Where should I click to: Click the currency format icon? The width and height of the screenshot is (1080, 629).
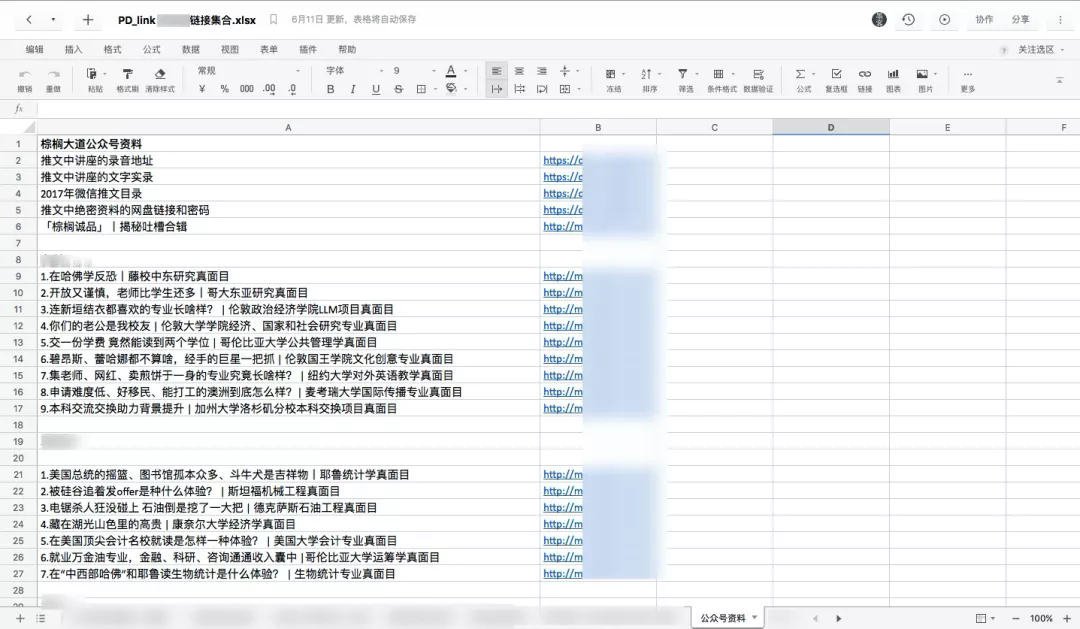[202, 89]
